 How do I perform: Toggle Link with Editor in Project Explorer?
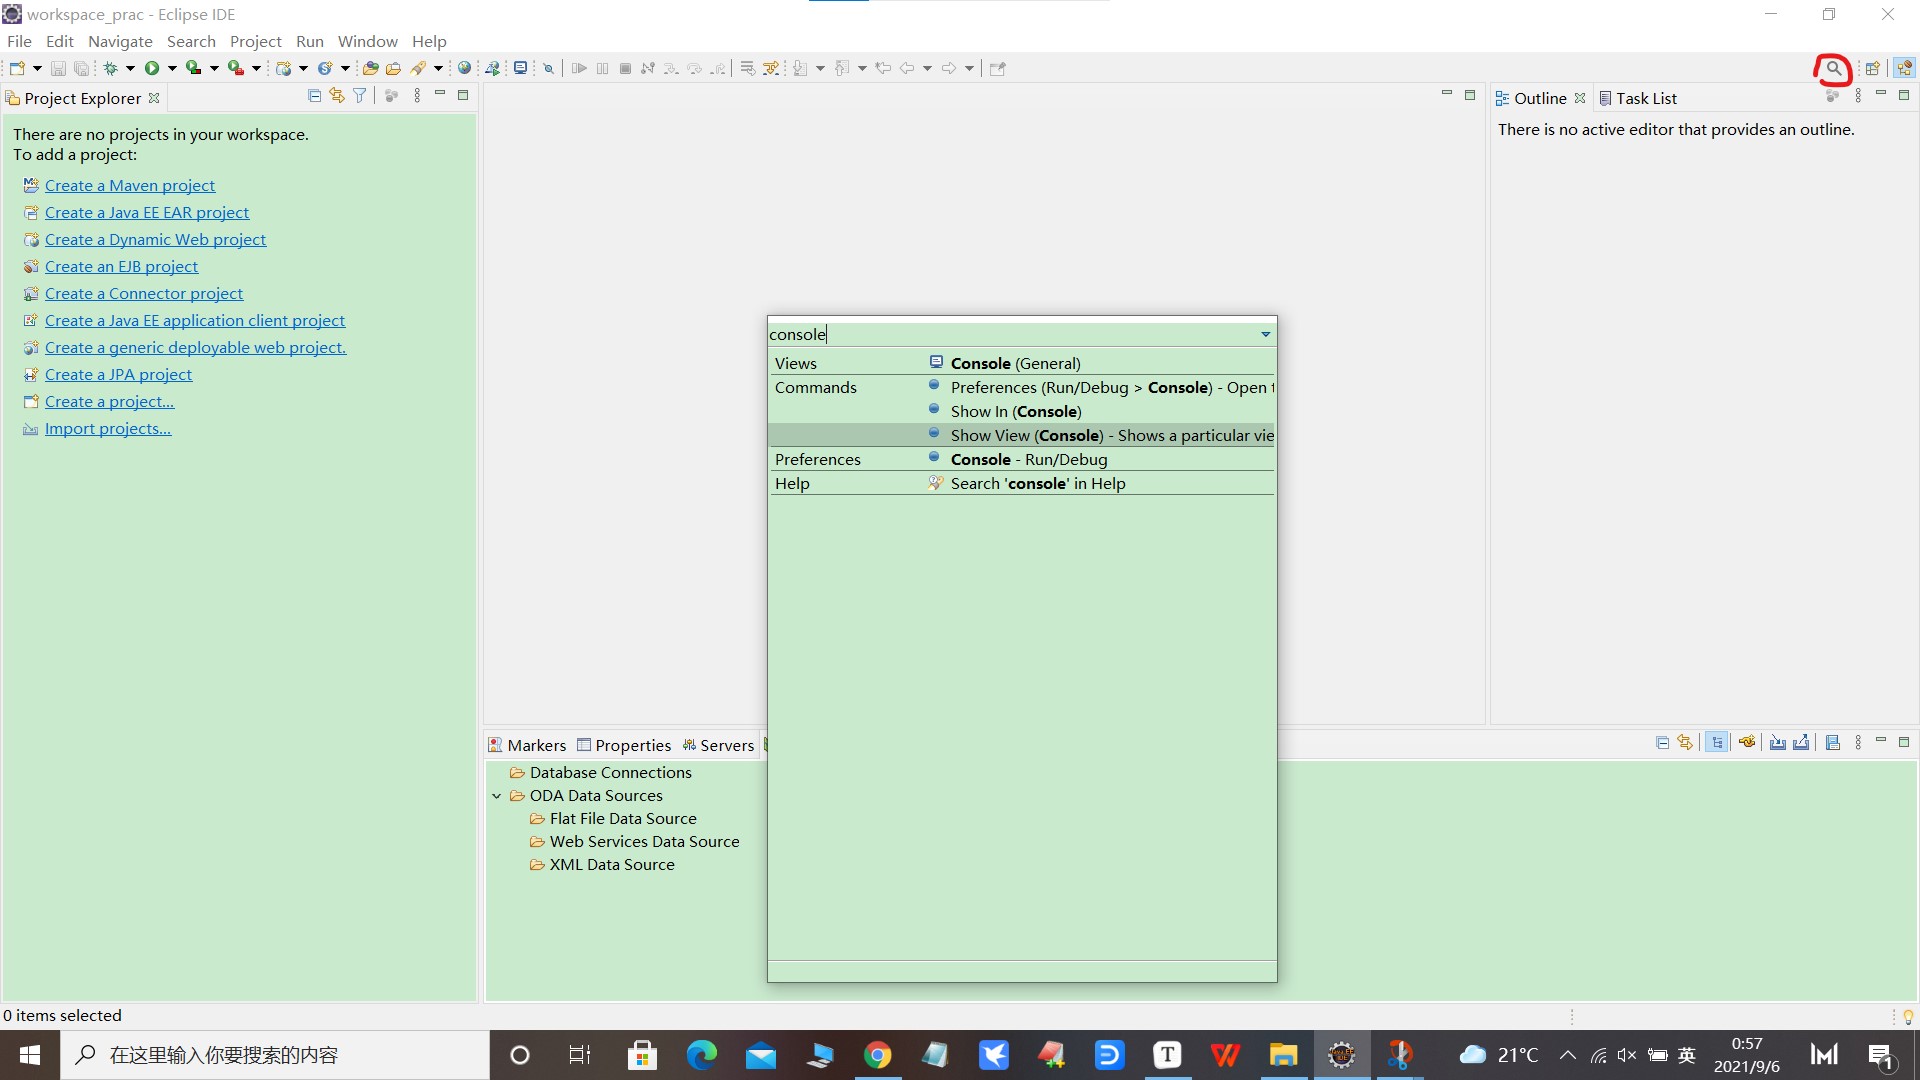(337, 96)
